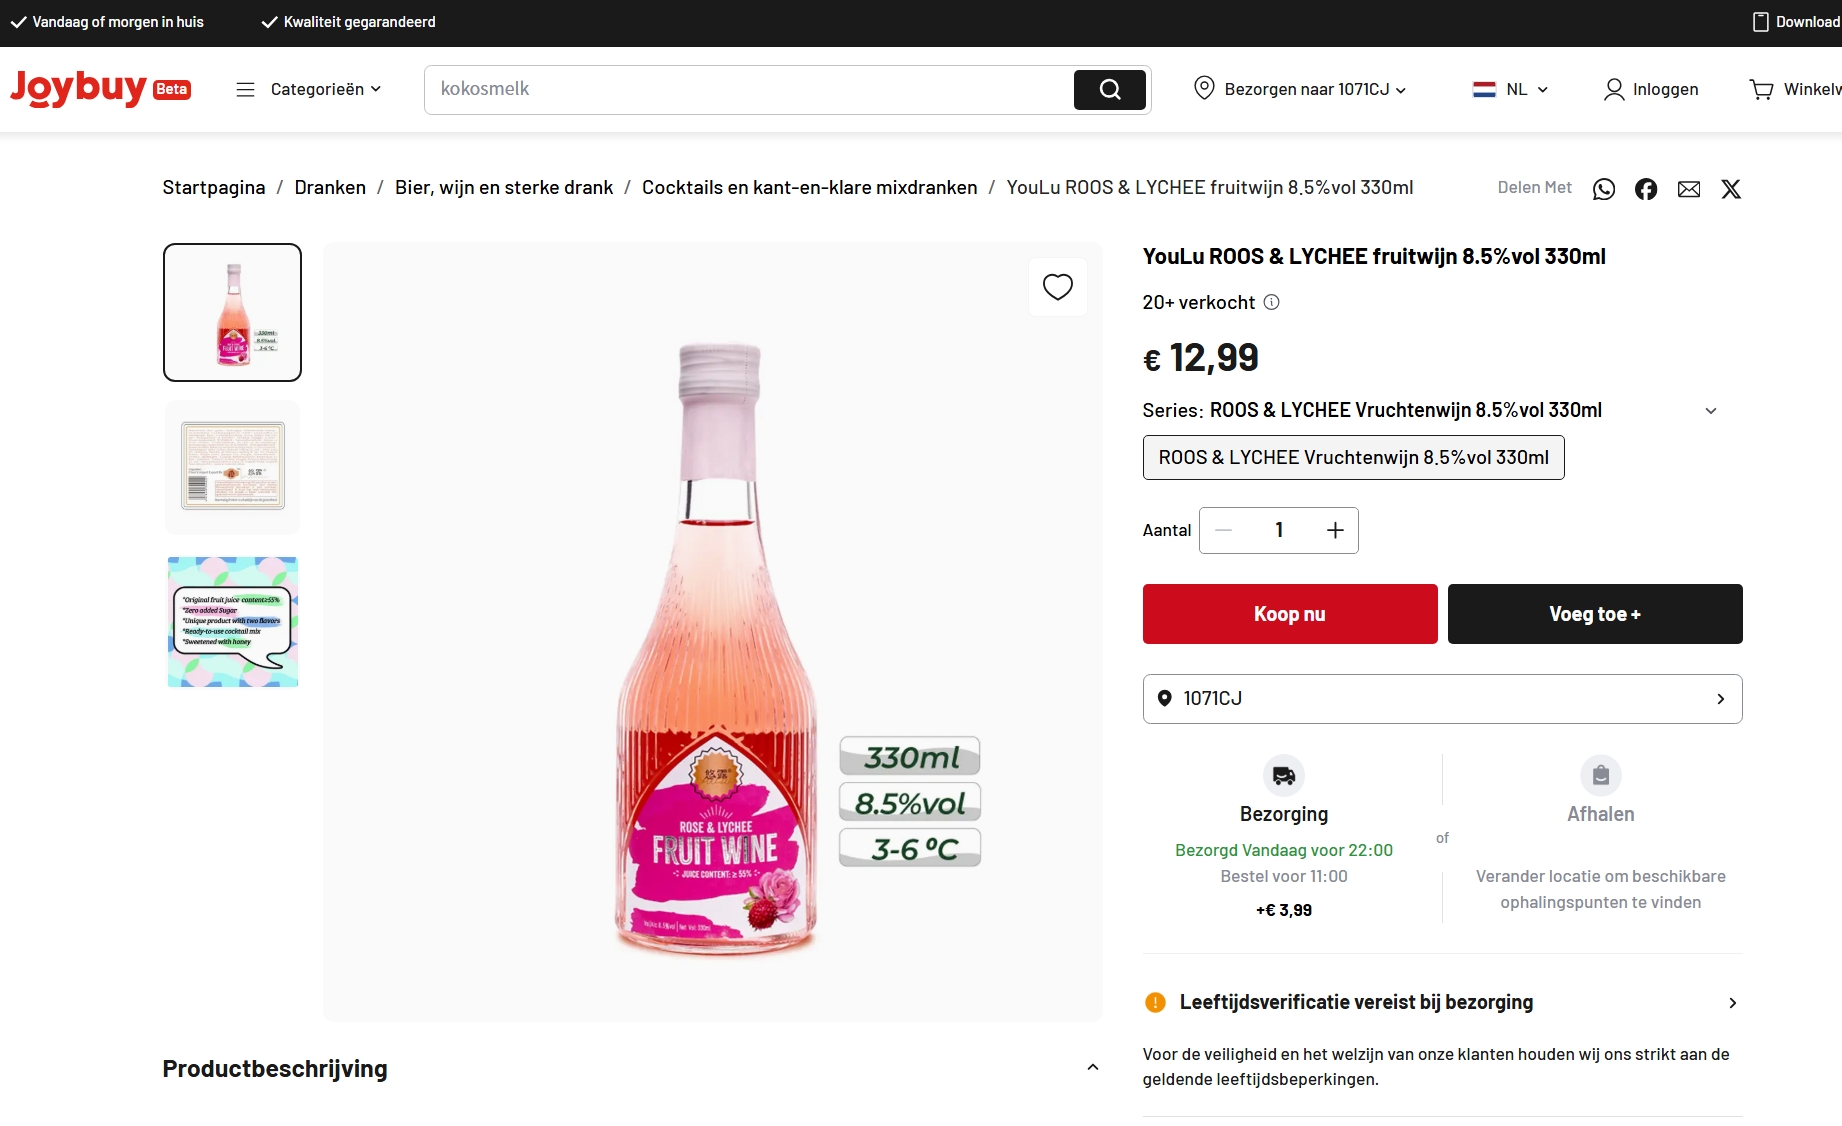Collapse the Productbeschrijving section
The image size is (1842, 1126).
1093,1068
